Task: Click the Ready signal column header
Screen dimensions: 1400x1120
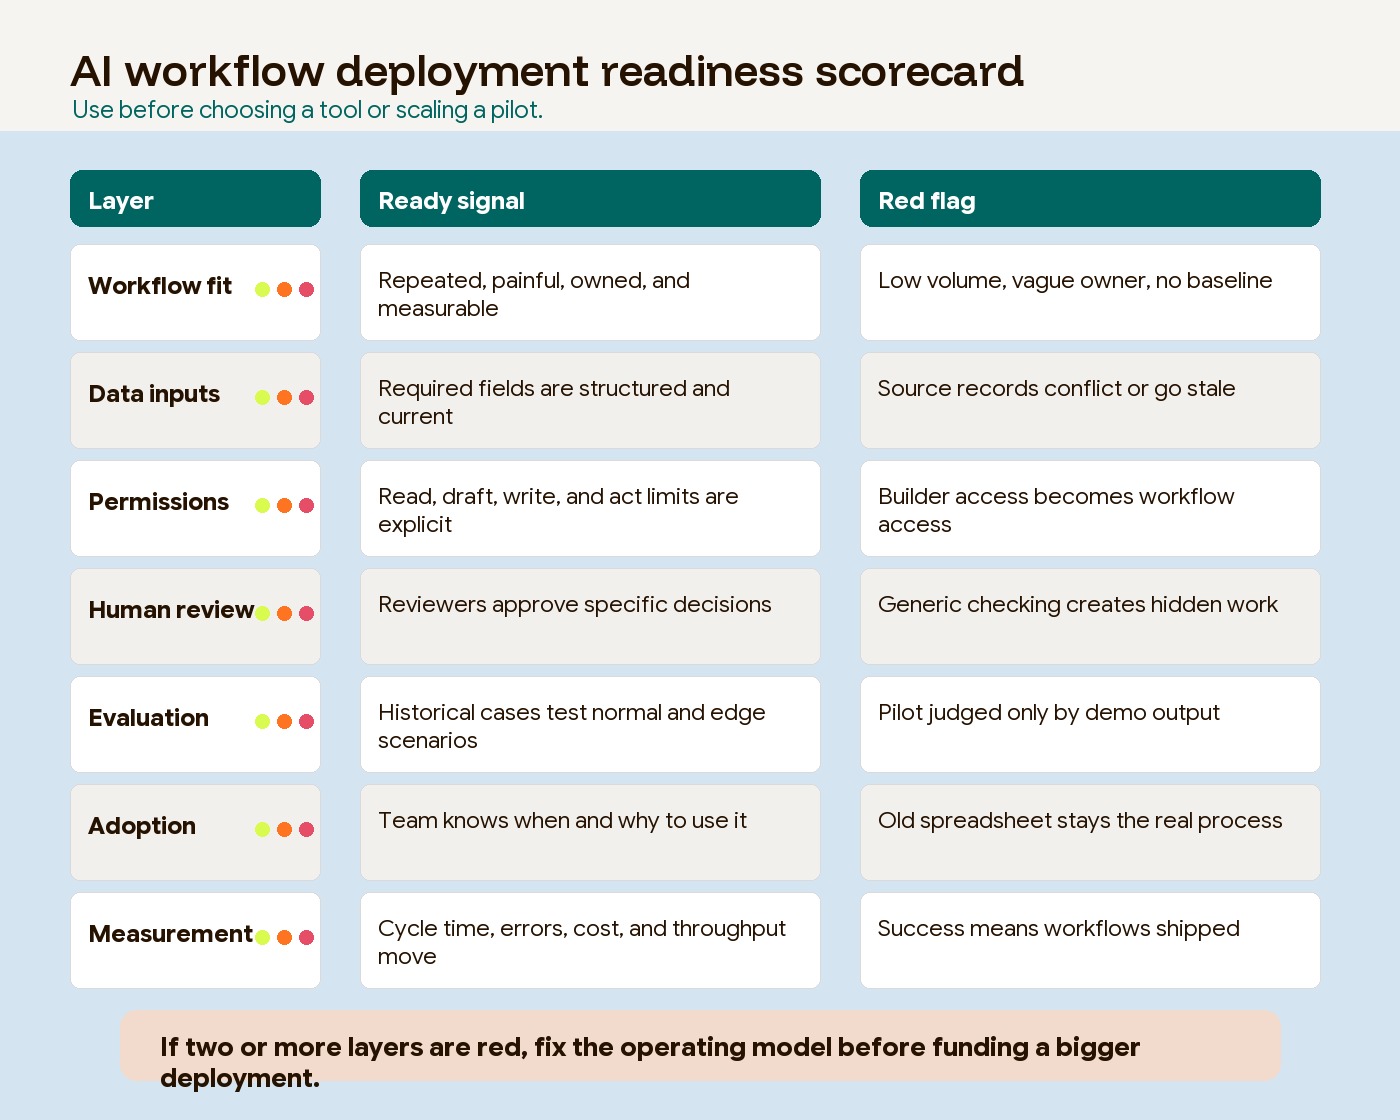Action: pyautogui.click(x=590, y=199)
